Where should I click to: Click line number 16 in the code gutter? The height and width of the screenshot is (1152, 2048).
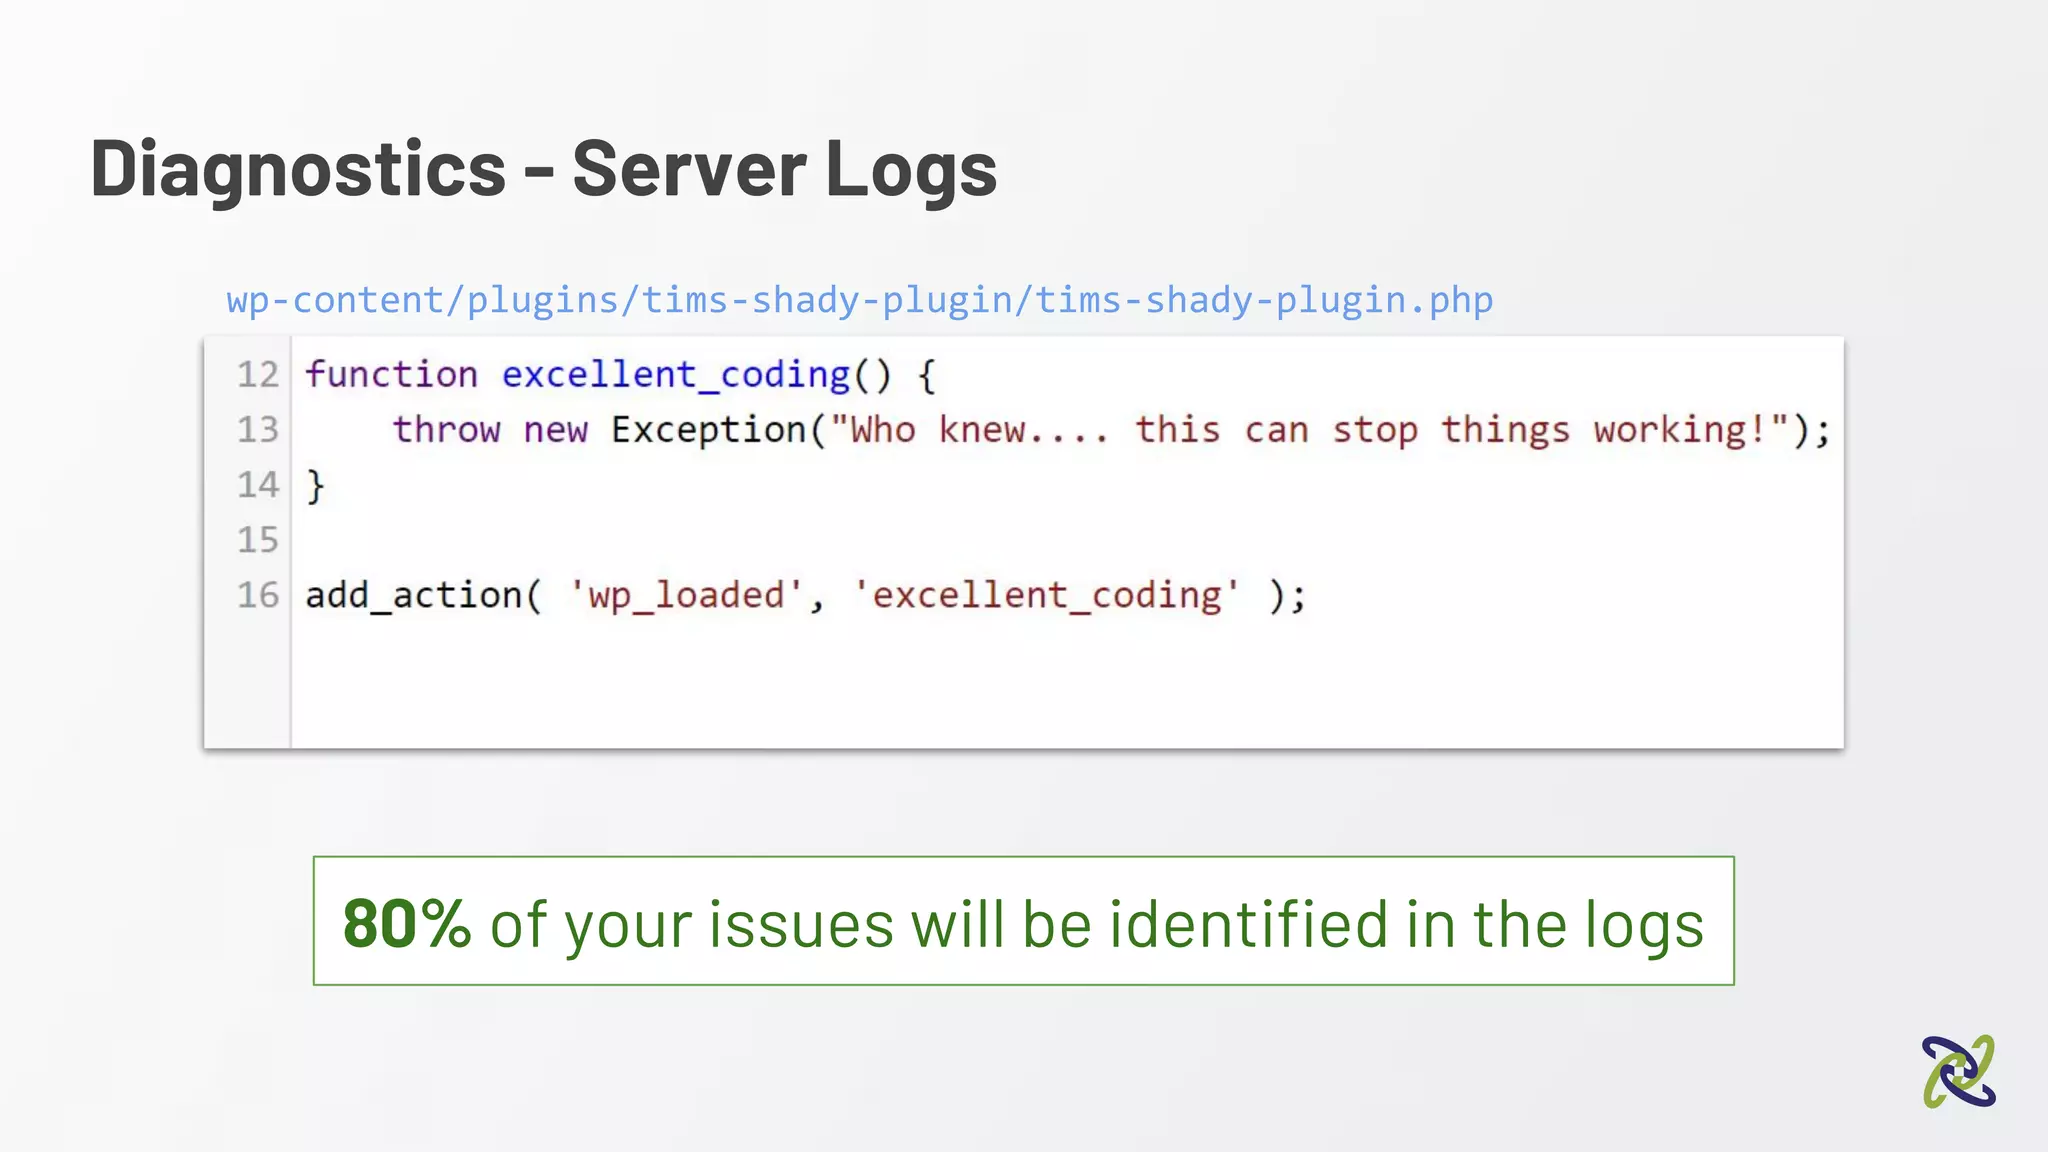257,595
